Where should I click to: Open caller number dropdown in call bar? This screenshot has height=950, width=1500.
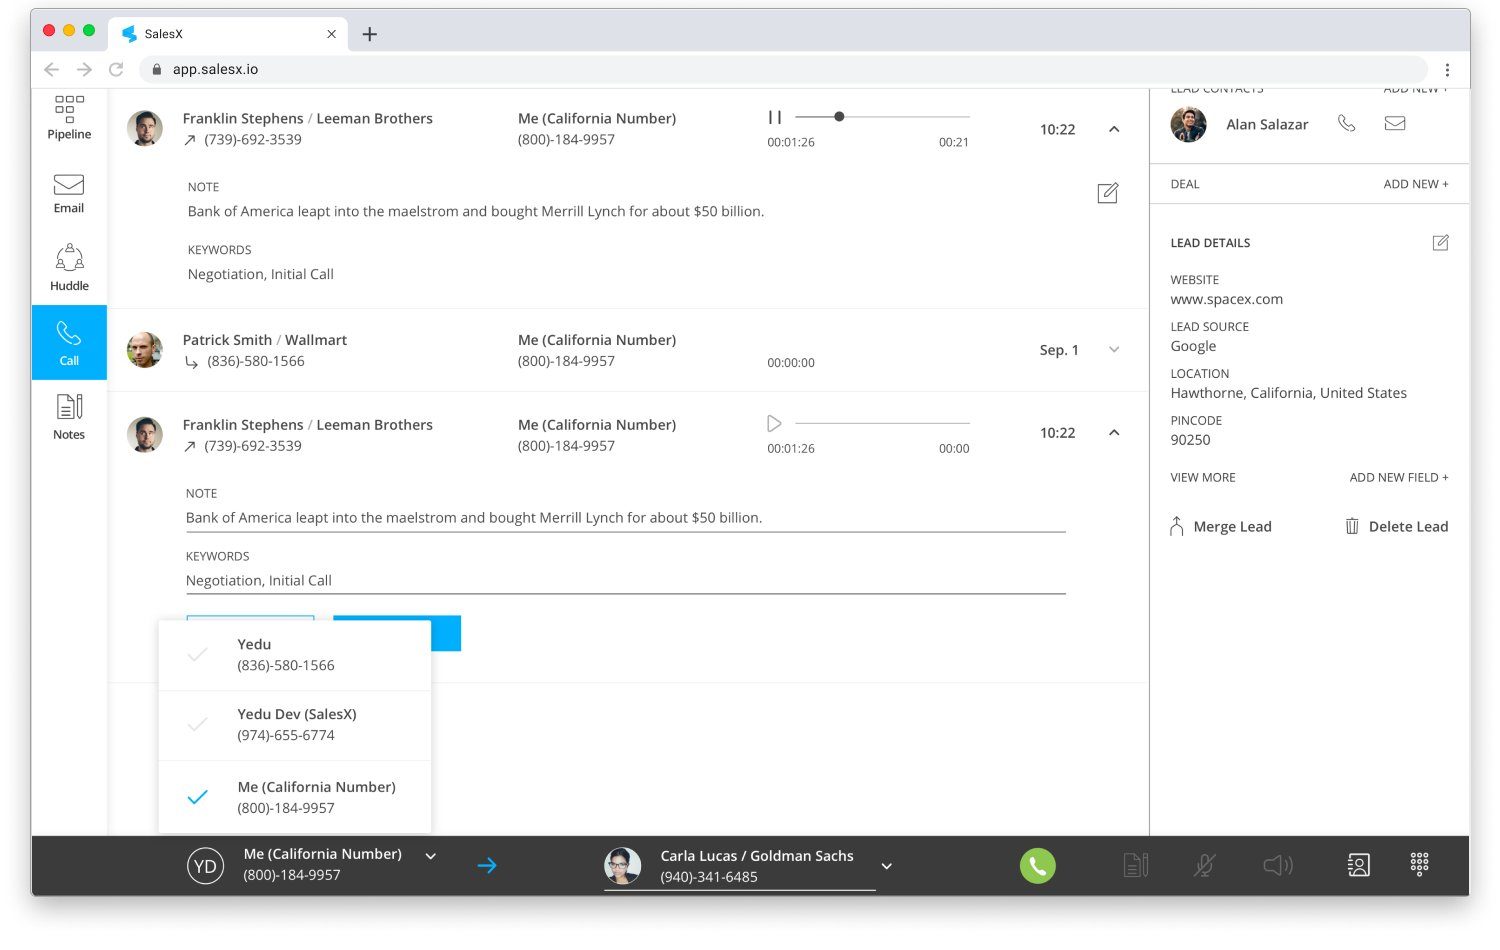click(431, 857)
